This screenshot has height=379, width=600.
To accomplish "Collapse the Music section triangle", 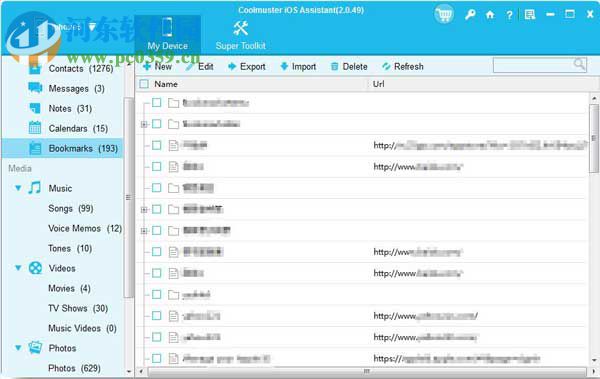I will tap(18, 188).
